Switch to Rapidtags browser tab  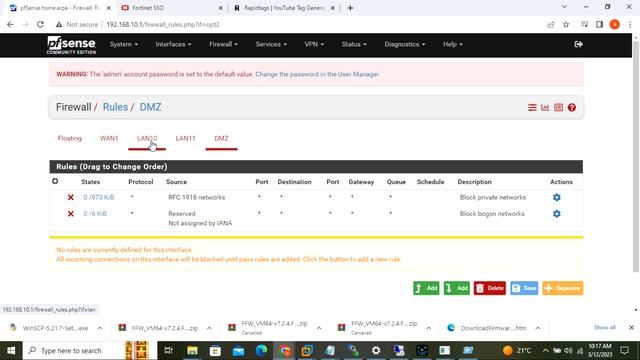pyautogui.click(x=284, y=8)
